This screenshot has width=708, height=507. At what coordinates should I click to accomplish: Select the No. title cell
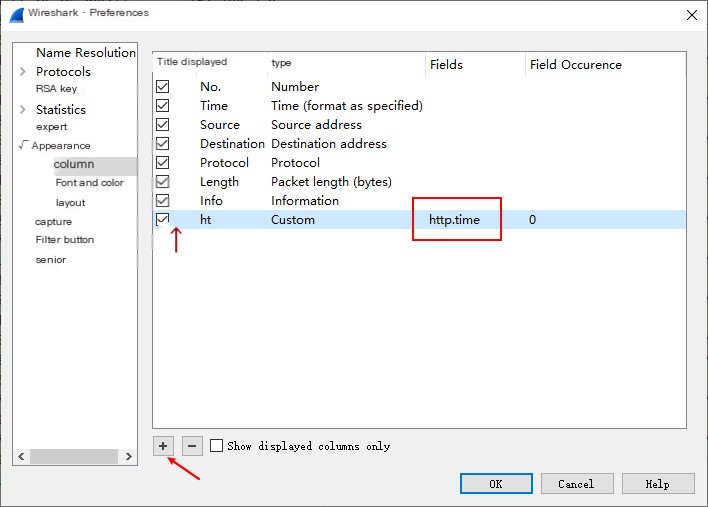click(x=210, y=86)
